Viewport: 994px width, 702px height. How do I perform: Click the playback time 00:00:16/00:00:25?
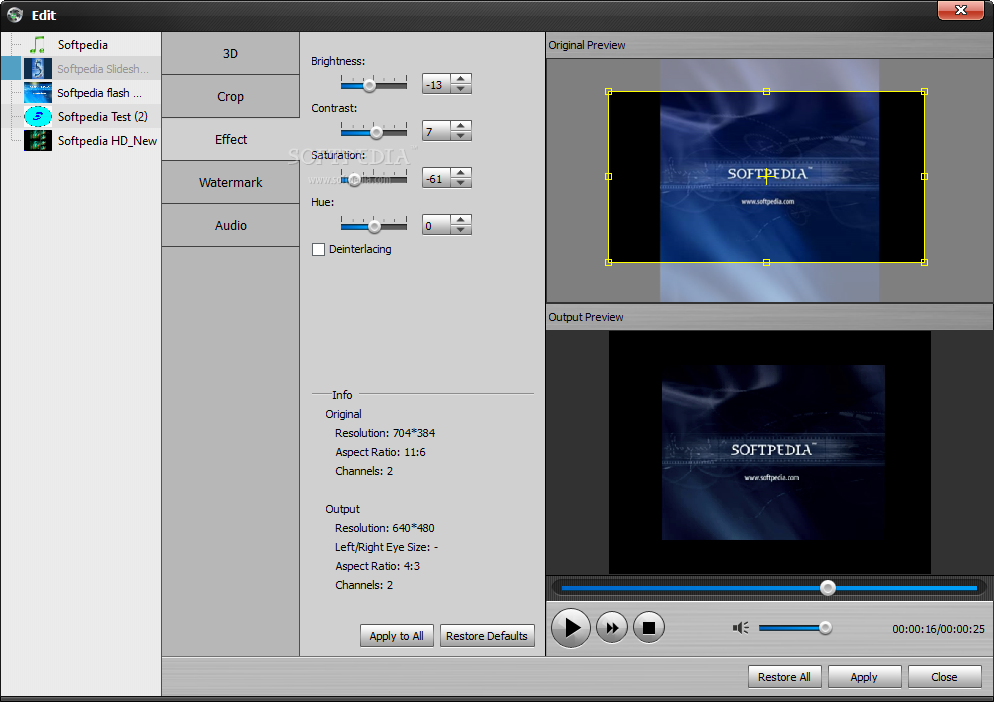pos(938,629)
